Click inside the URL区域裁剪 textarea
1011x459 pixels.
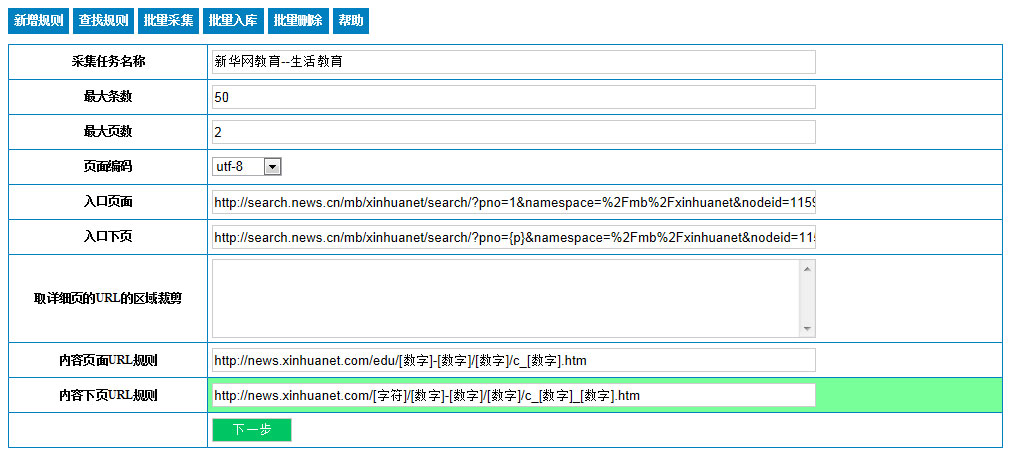coord(505,298)
